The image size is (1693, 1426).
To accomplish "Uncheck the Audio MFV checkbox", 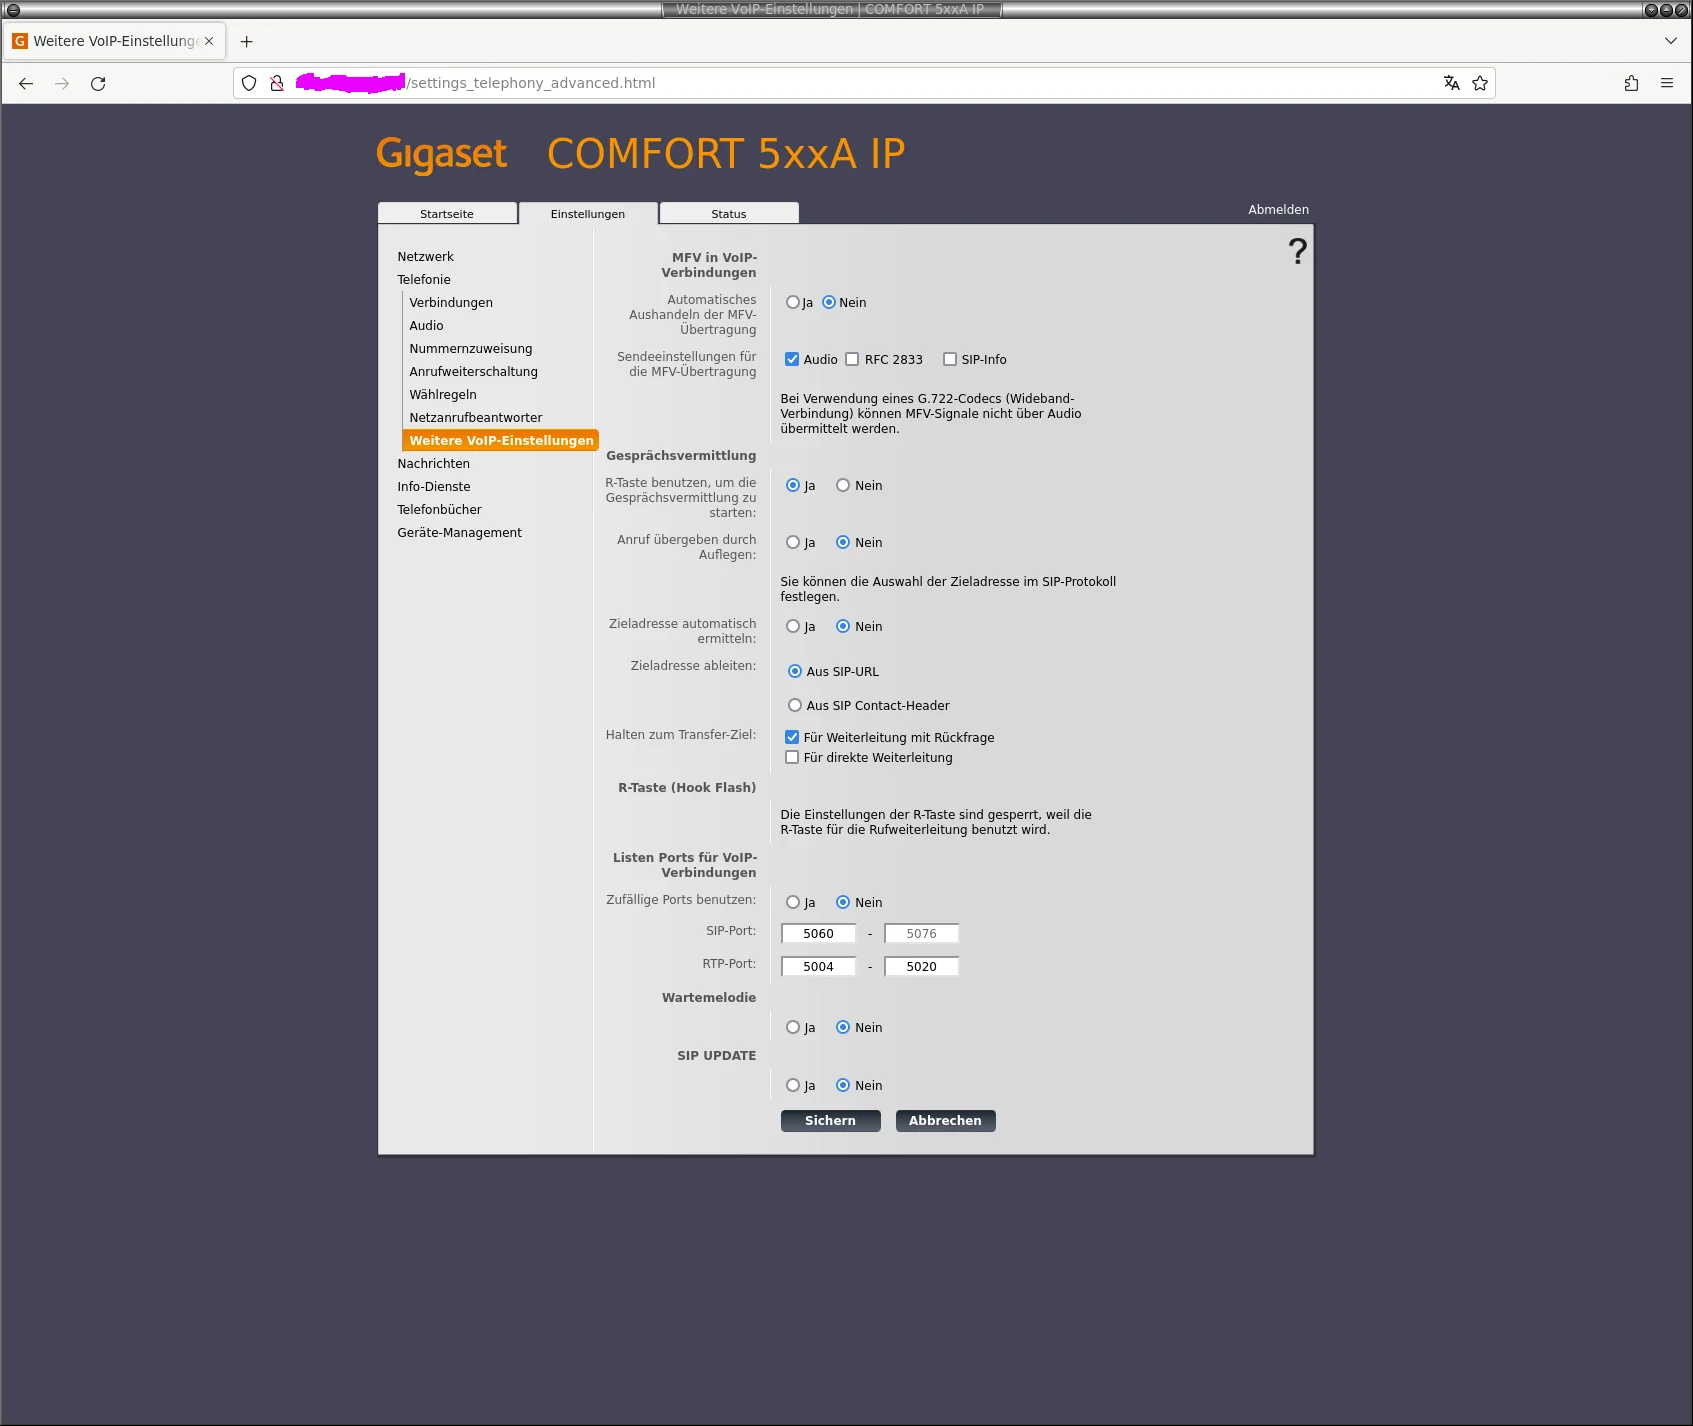I will click(x=792, y=359).
